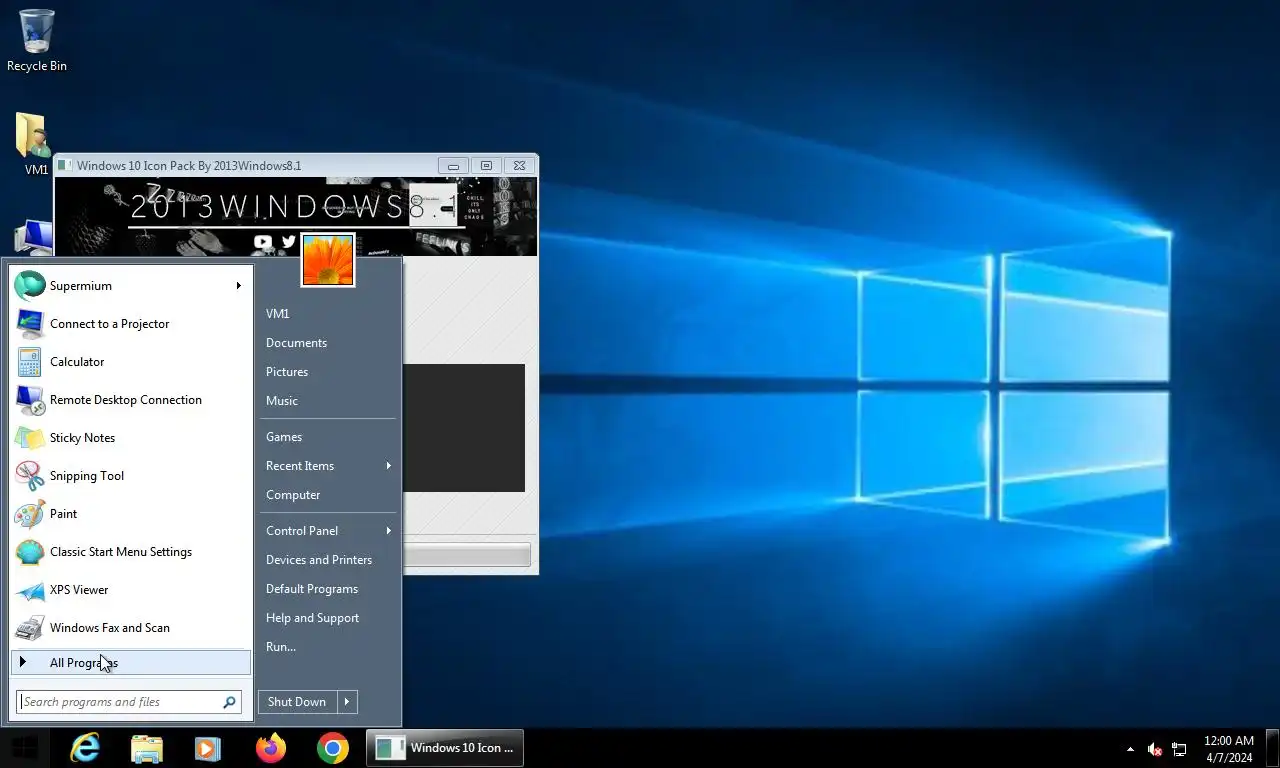Open the clock and date in the tray
The image size is (1280, 768).
coord(1228,749)
